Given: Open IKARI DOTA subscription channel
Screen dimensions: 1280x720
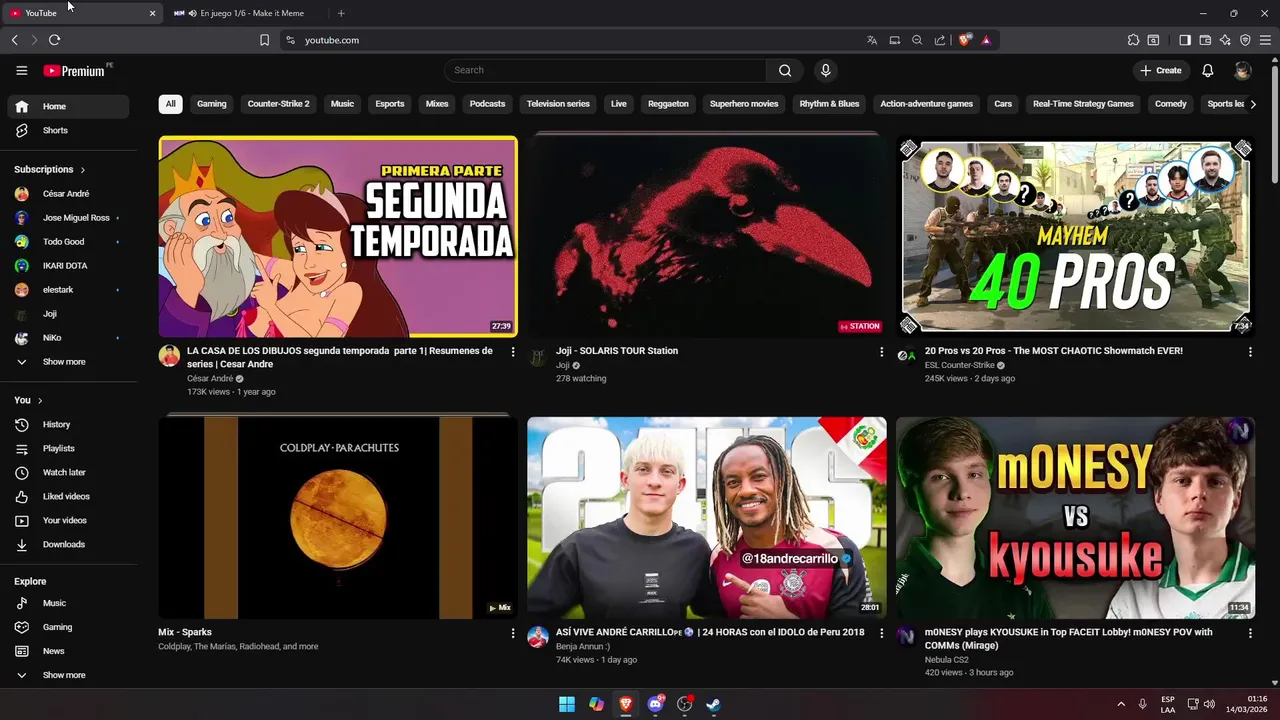Looking at the screenshot, I should [x=68, y=265].
